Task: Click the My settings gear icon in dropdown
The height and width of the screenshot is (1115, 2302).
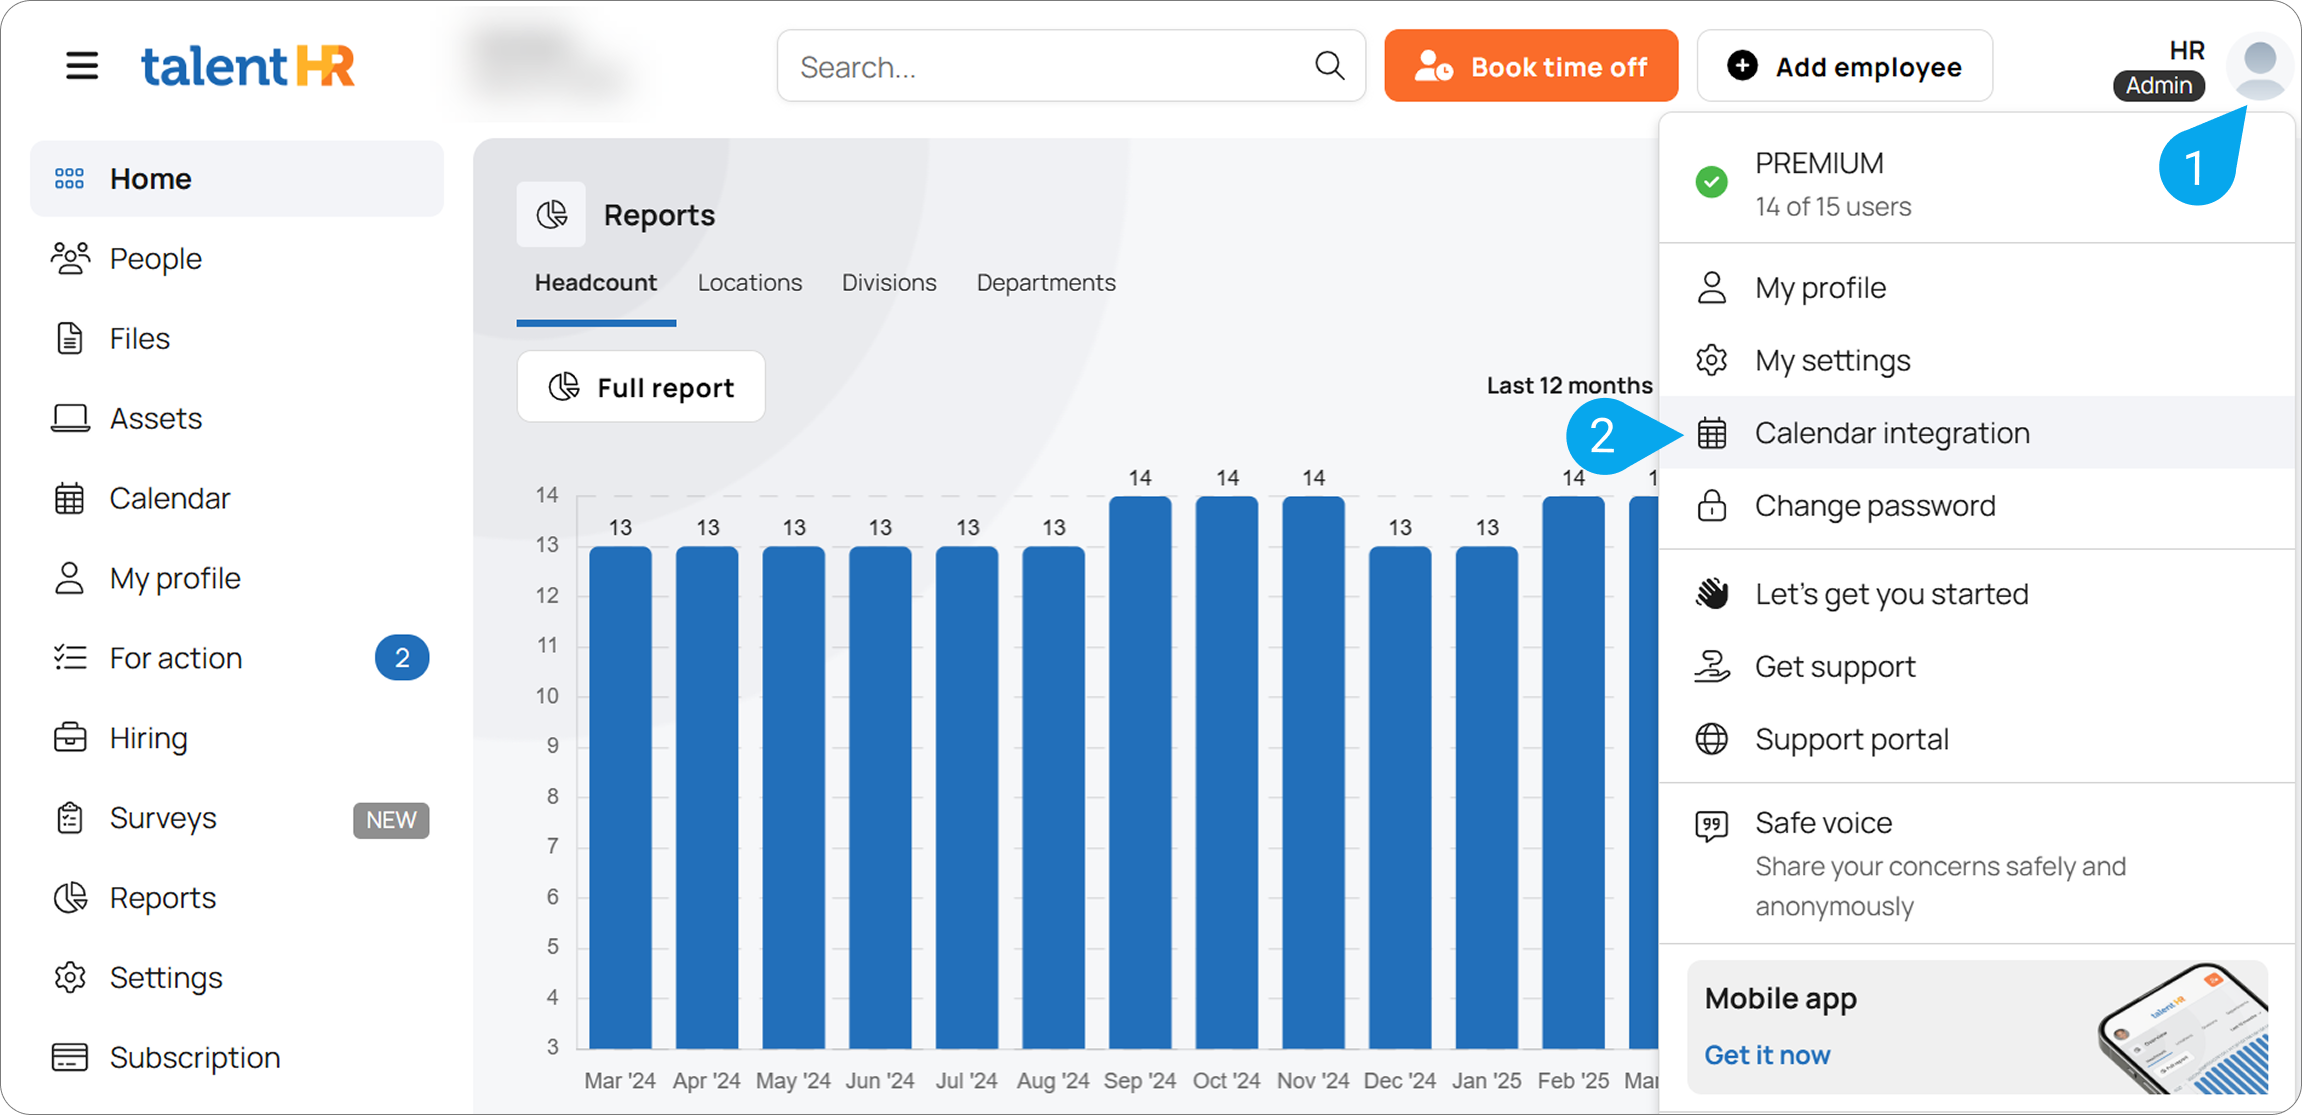Action: pos(1712,360)
